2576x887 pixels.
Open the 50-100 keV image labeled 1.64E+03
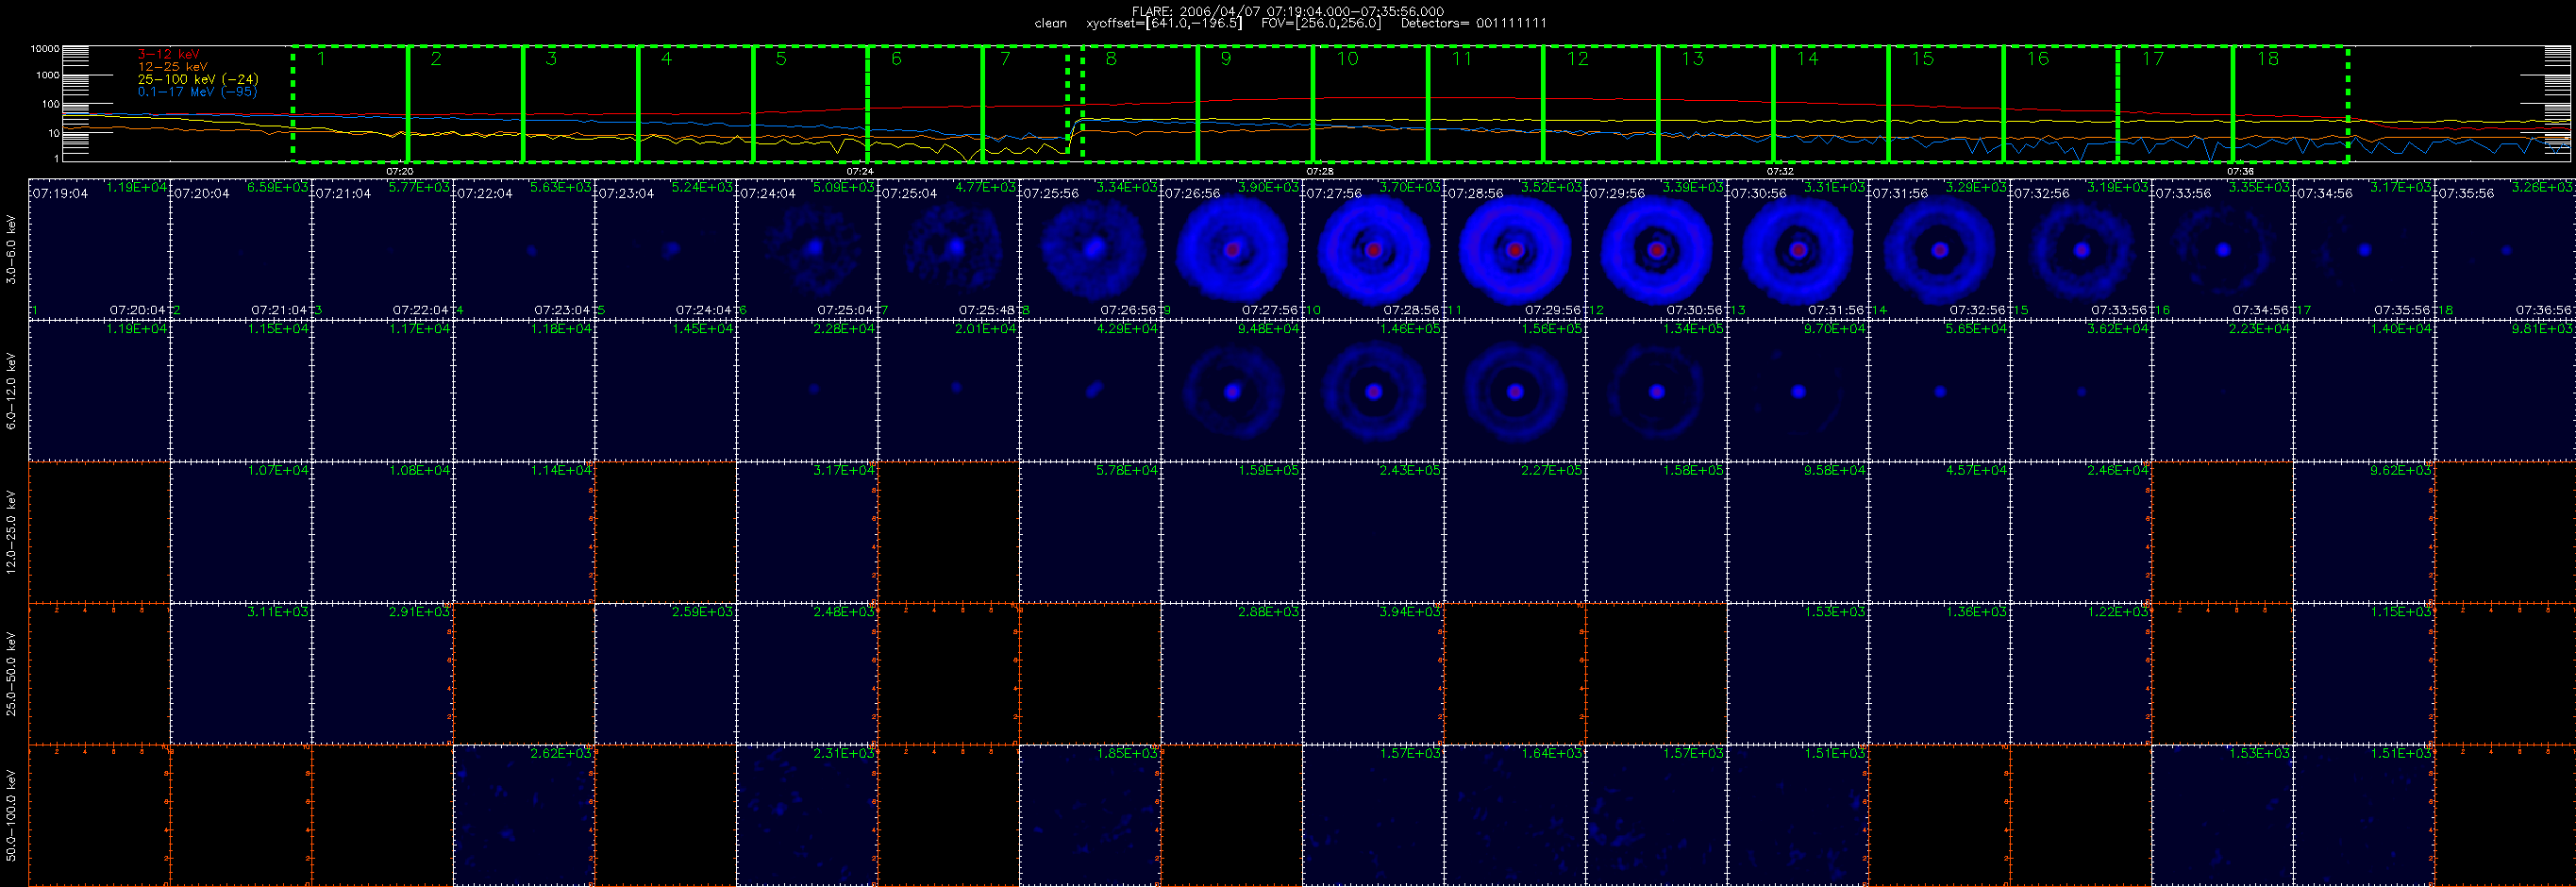pos(1515,815)
